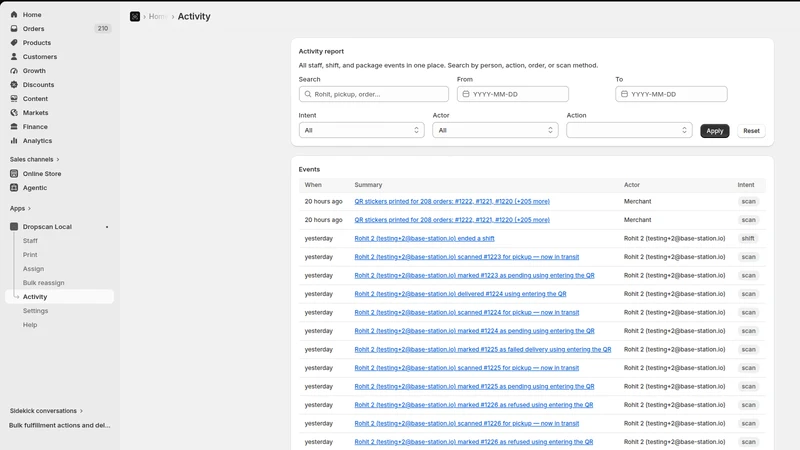Go to Bulk reassign page
Image resolution: width=800 pixels, height=450 pixels.
(x=43, y=283)
